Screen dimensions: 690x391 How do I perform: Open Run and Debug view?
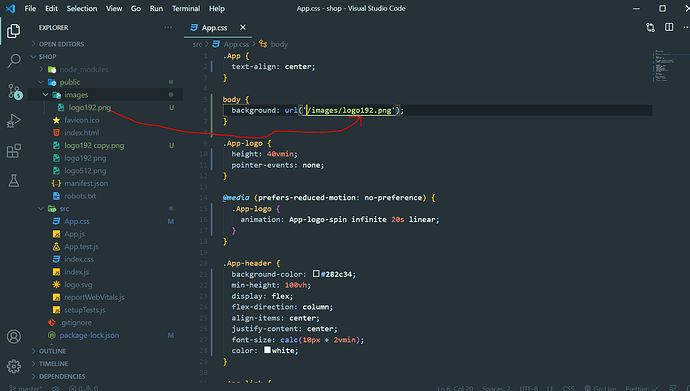[x=14, y=121]
